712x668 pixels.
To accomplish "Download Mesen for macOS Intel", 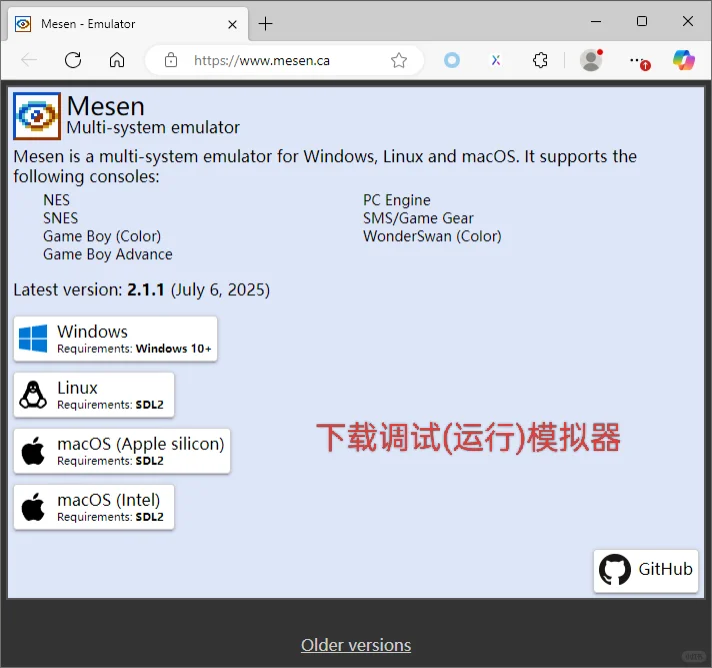I will 94,507.
